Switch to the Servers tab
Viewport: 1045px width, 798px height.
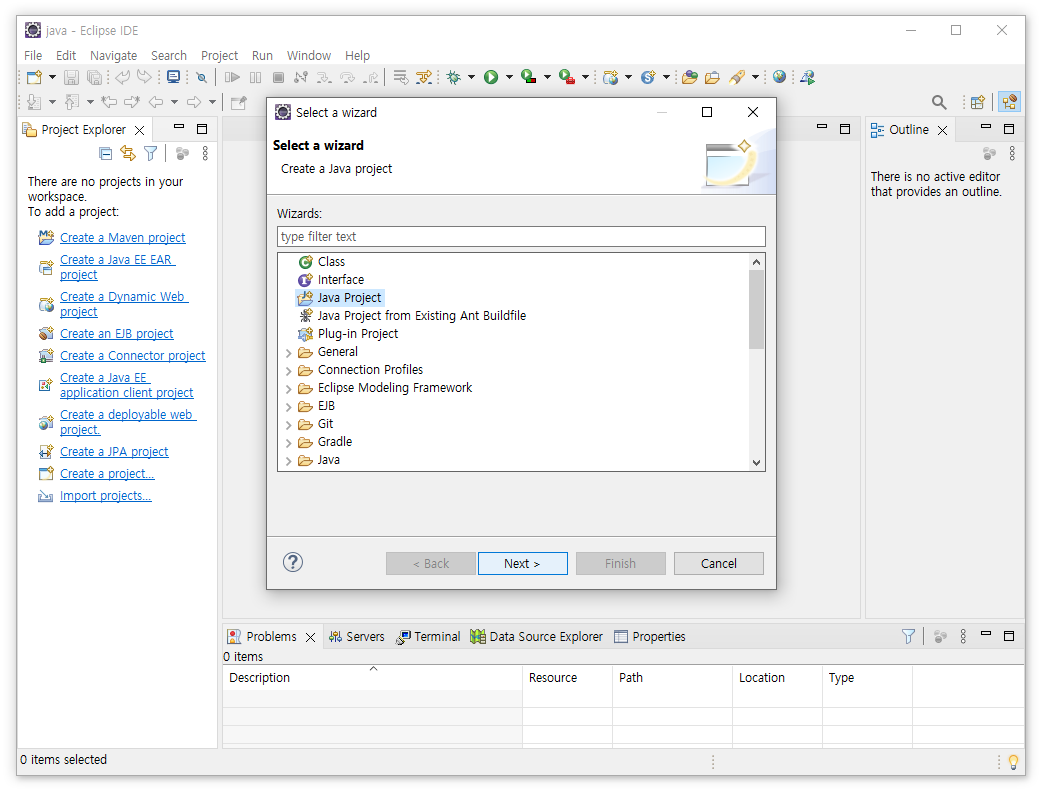pos(357,637)
